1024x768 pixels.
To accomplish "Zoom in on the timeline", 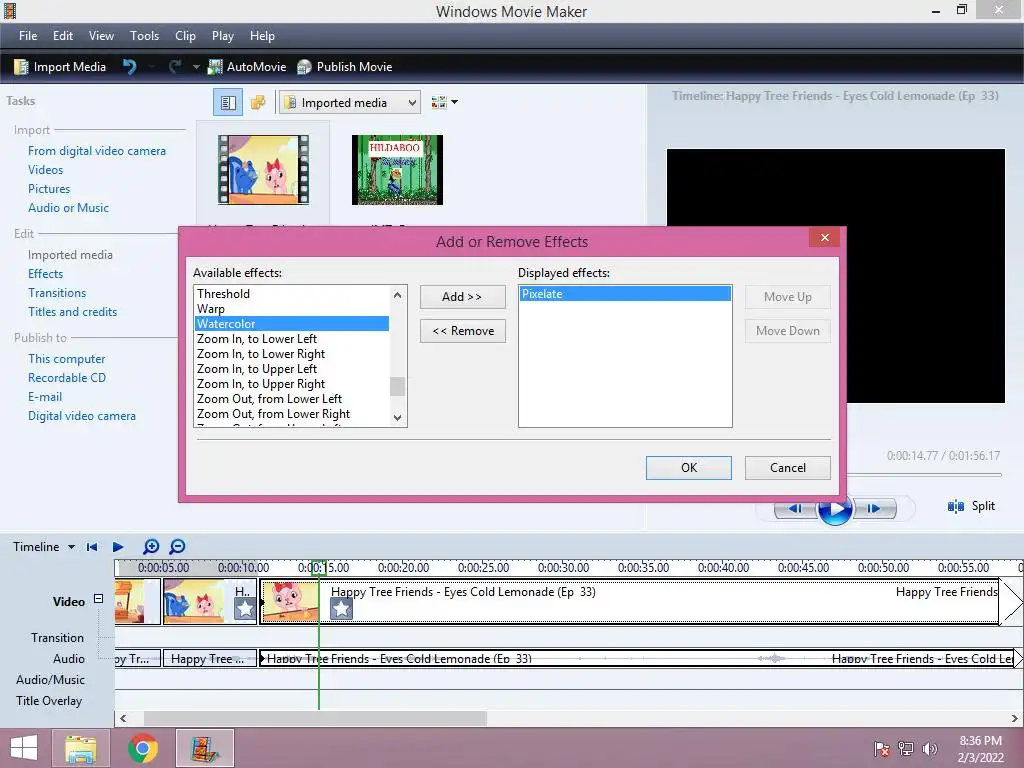I will coord(151,547).
